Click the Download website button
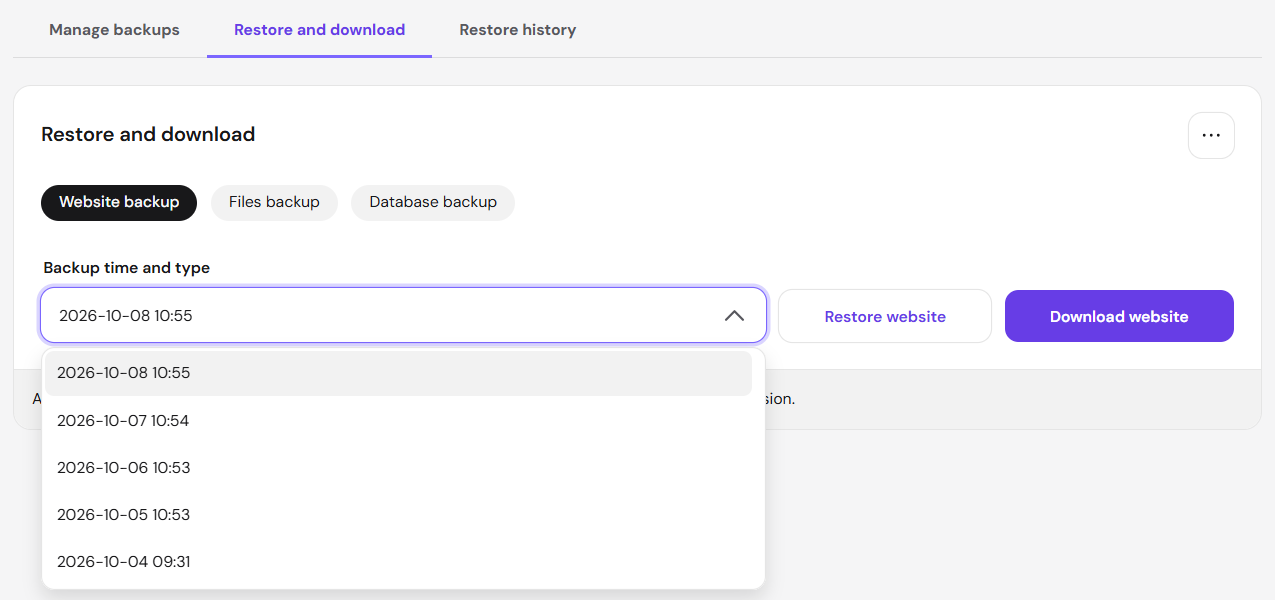The width and height of the screenshot is (1275, 600). 1119,316
